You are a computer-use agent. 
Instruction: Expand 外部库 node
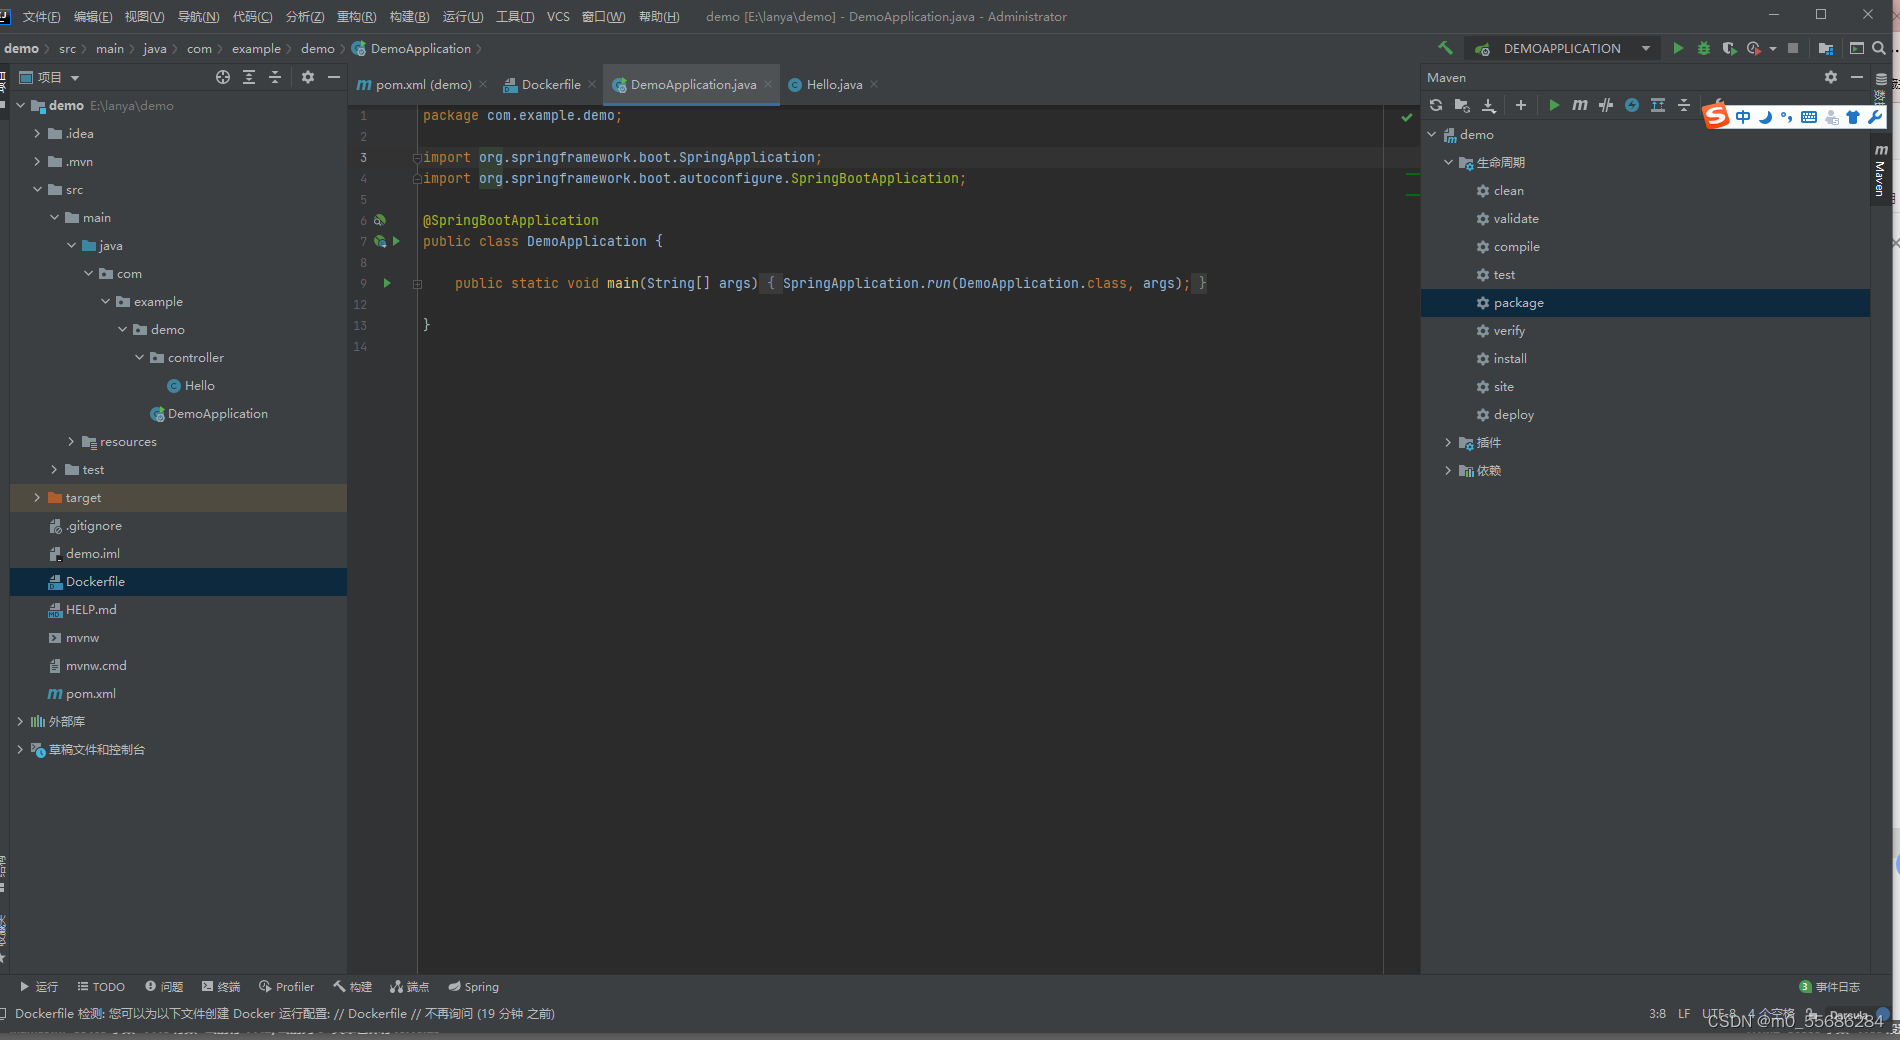pos(20,721)
